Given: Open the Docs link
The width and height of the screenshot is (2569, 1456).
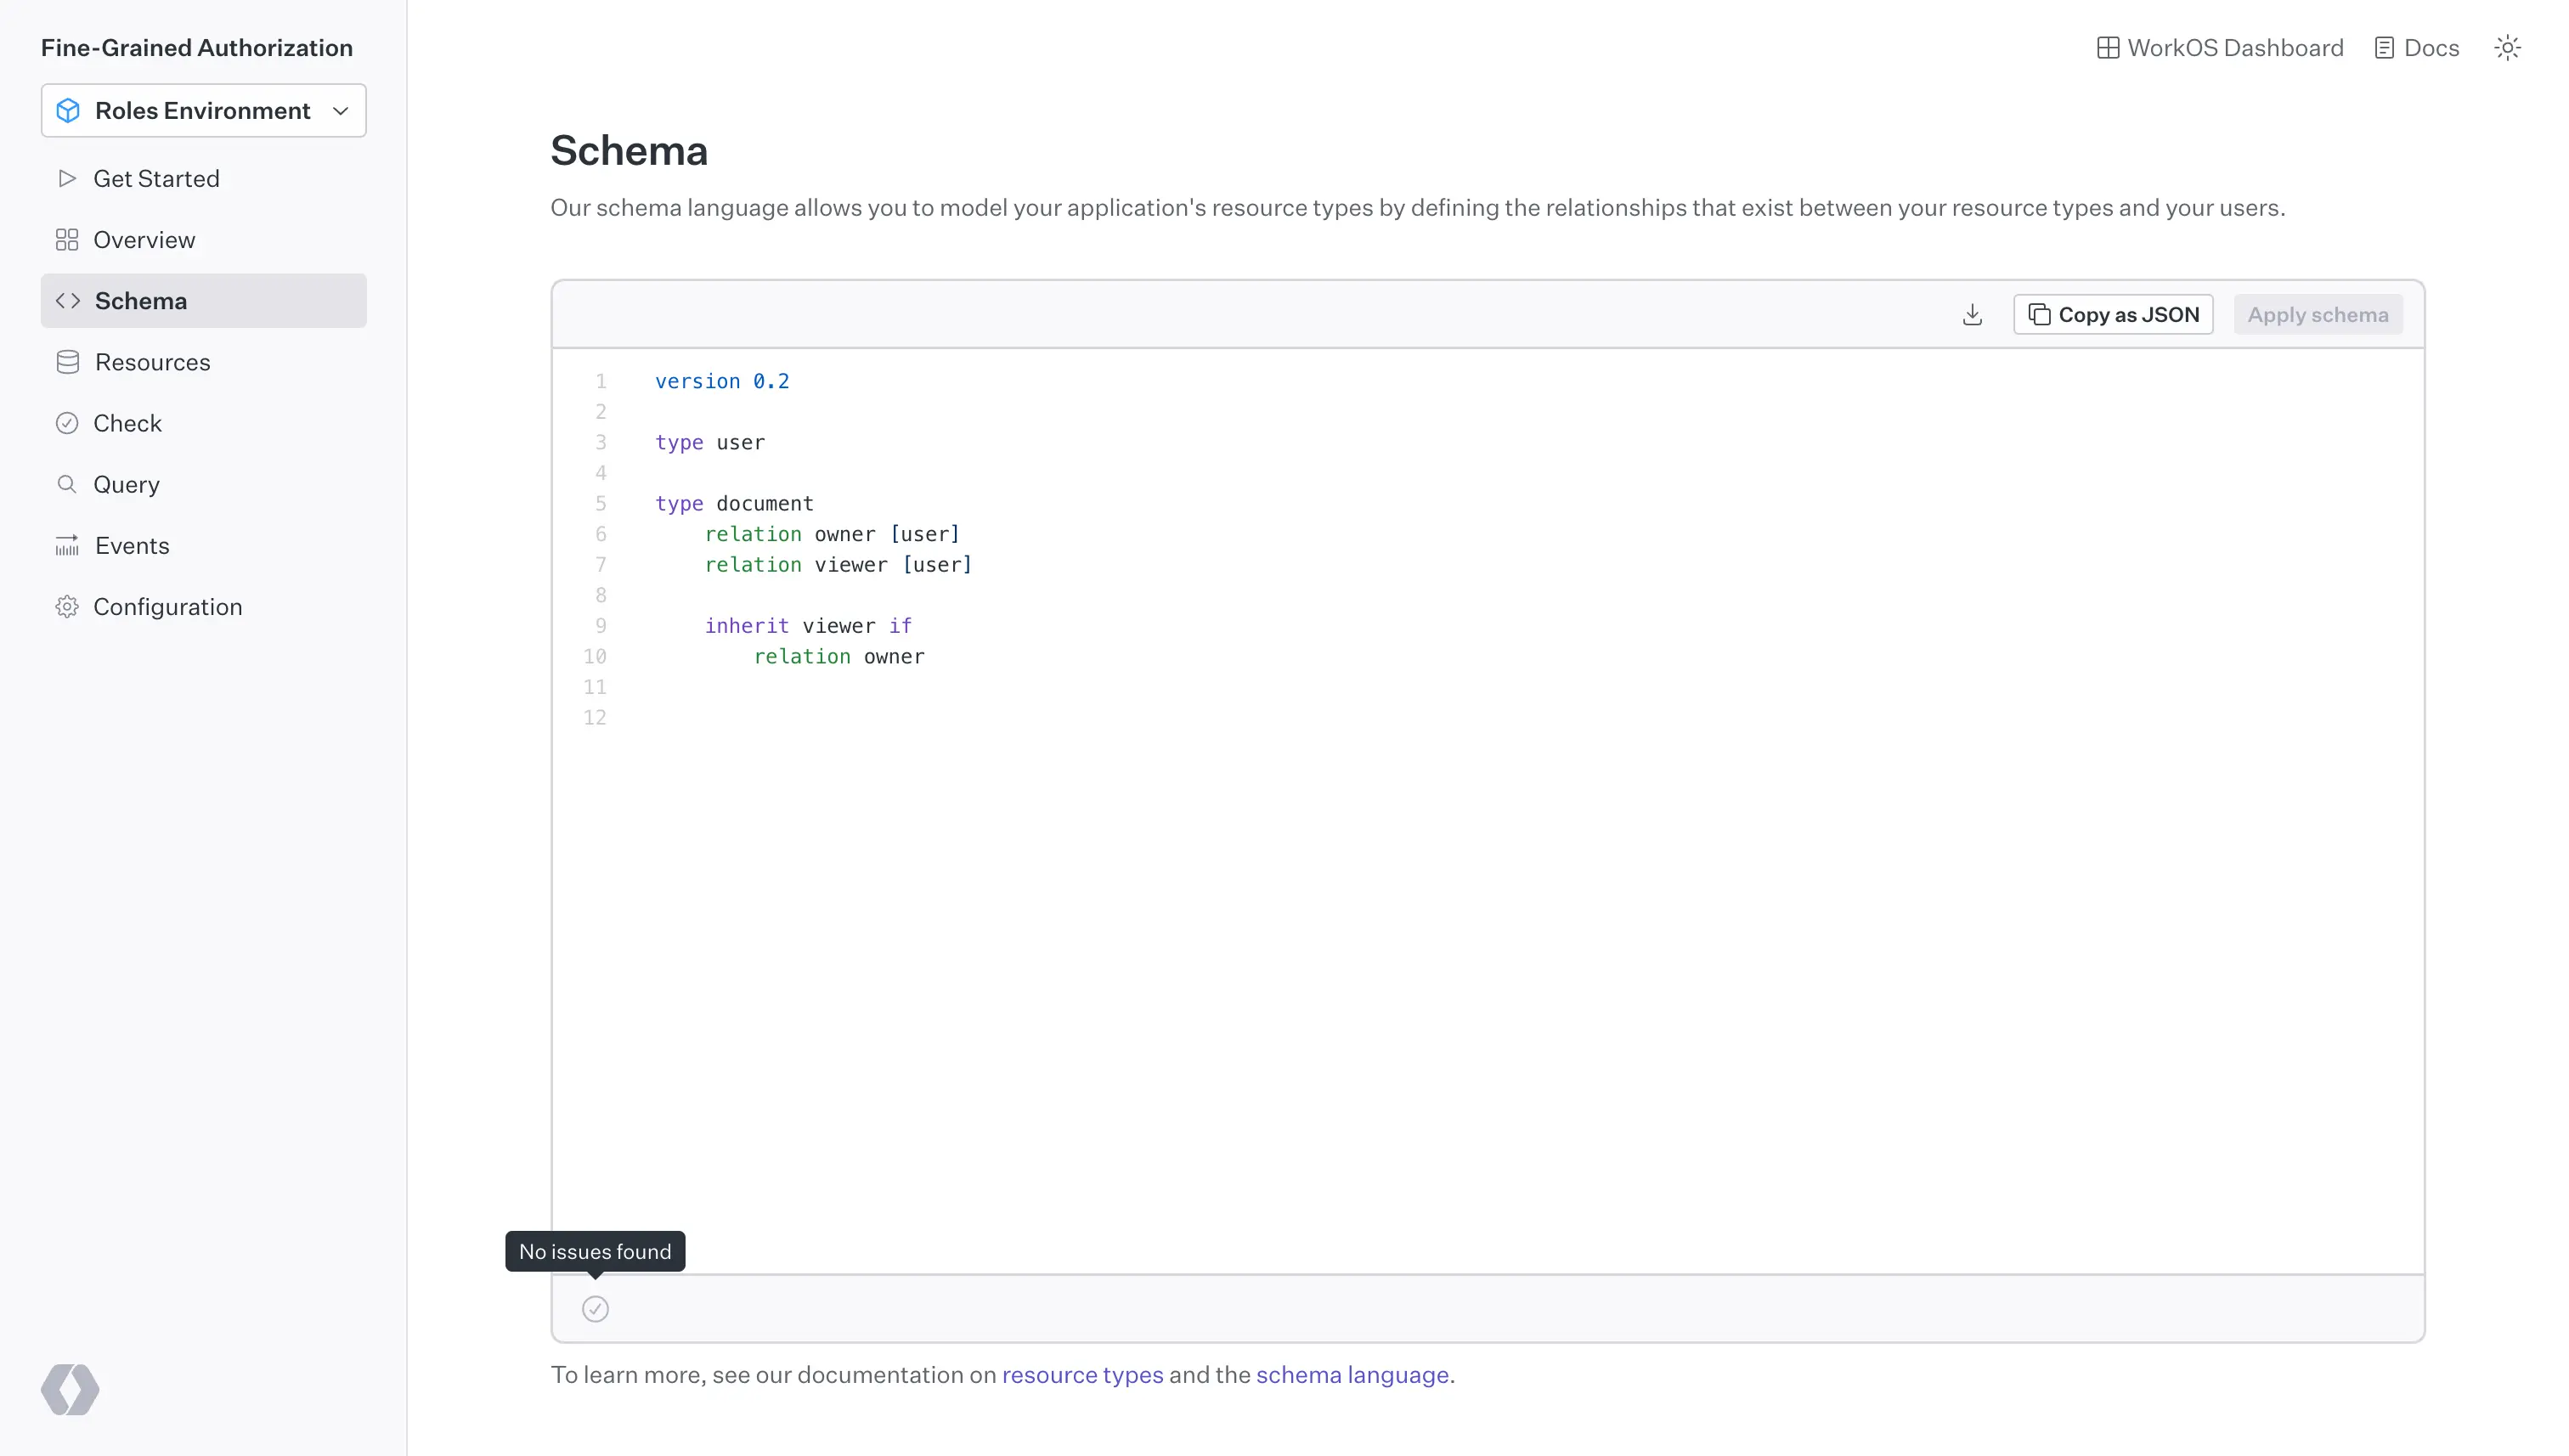Looking at the screenshot, I should [2417, 48].
